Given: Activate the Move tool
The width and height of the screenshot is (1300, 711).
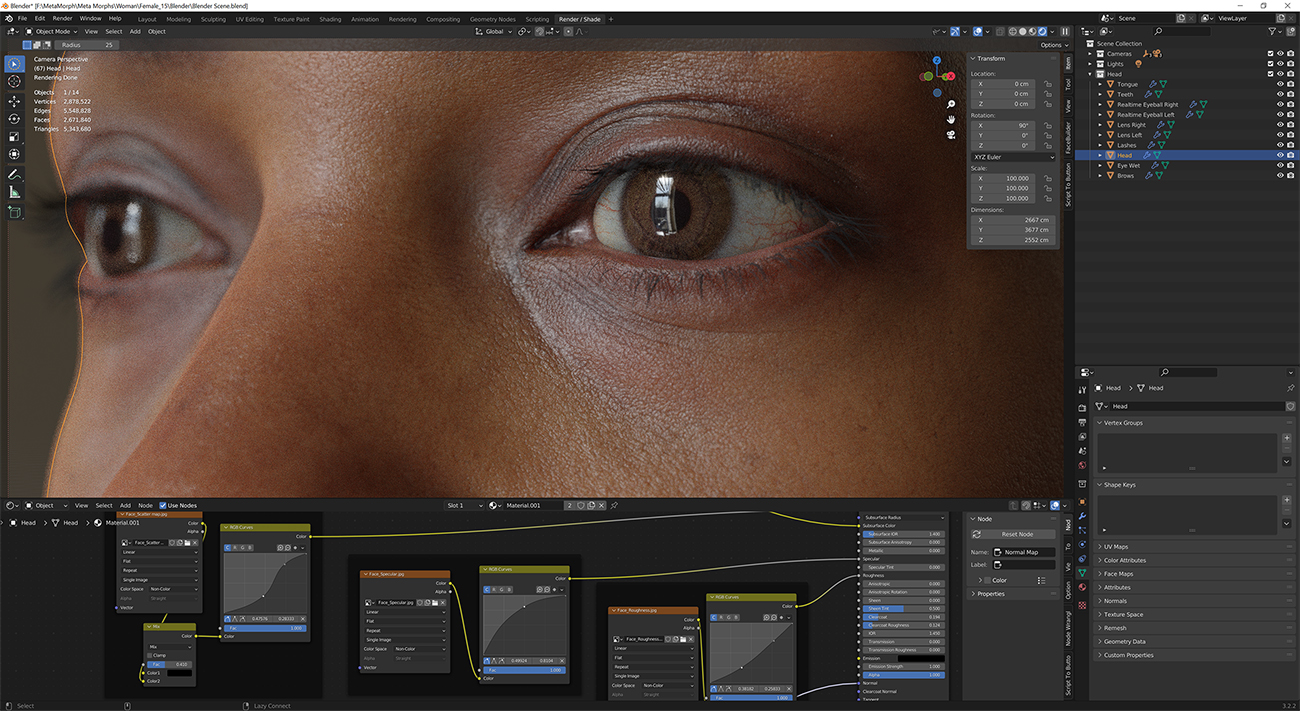Looking at the screenshot, I should tap(14, 101).
